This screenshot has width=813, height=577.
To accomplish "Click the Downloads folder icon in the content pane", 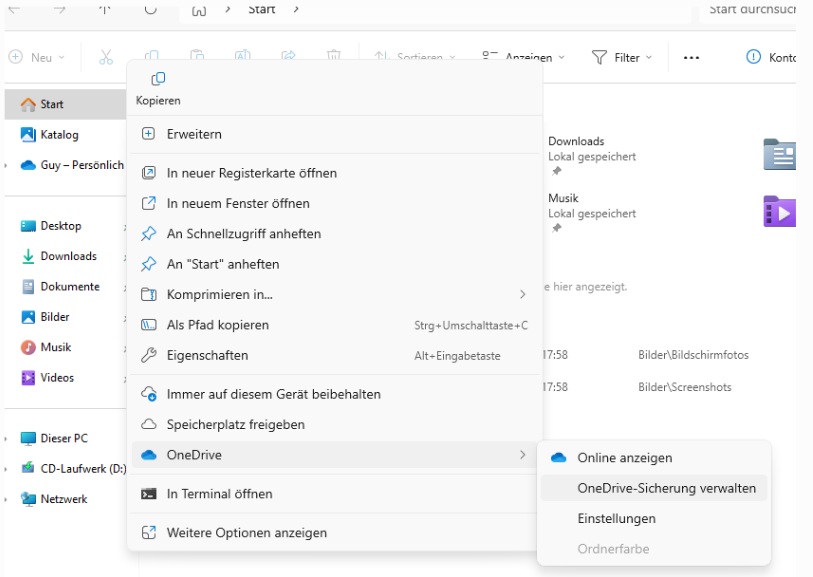I will [779, 154].
